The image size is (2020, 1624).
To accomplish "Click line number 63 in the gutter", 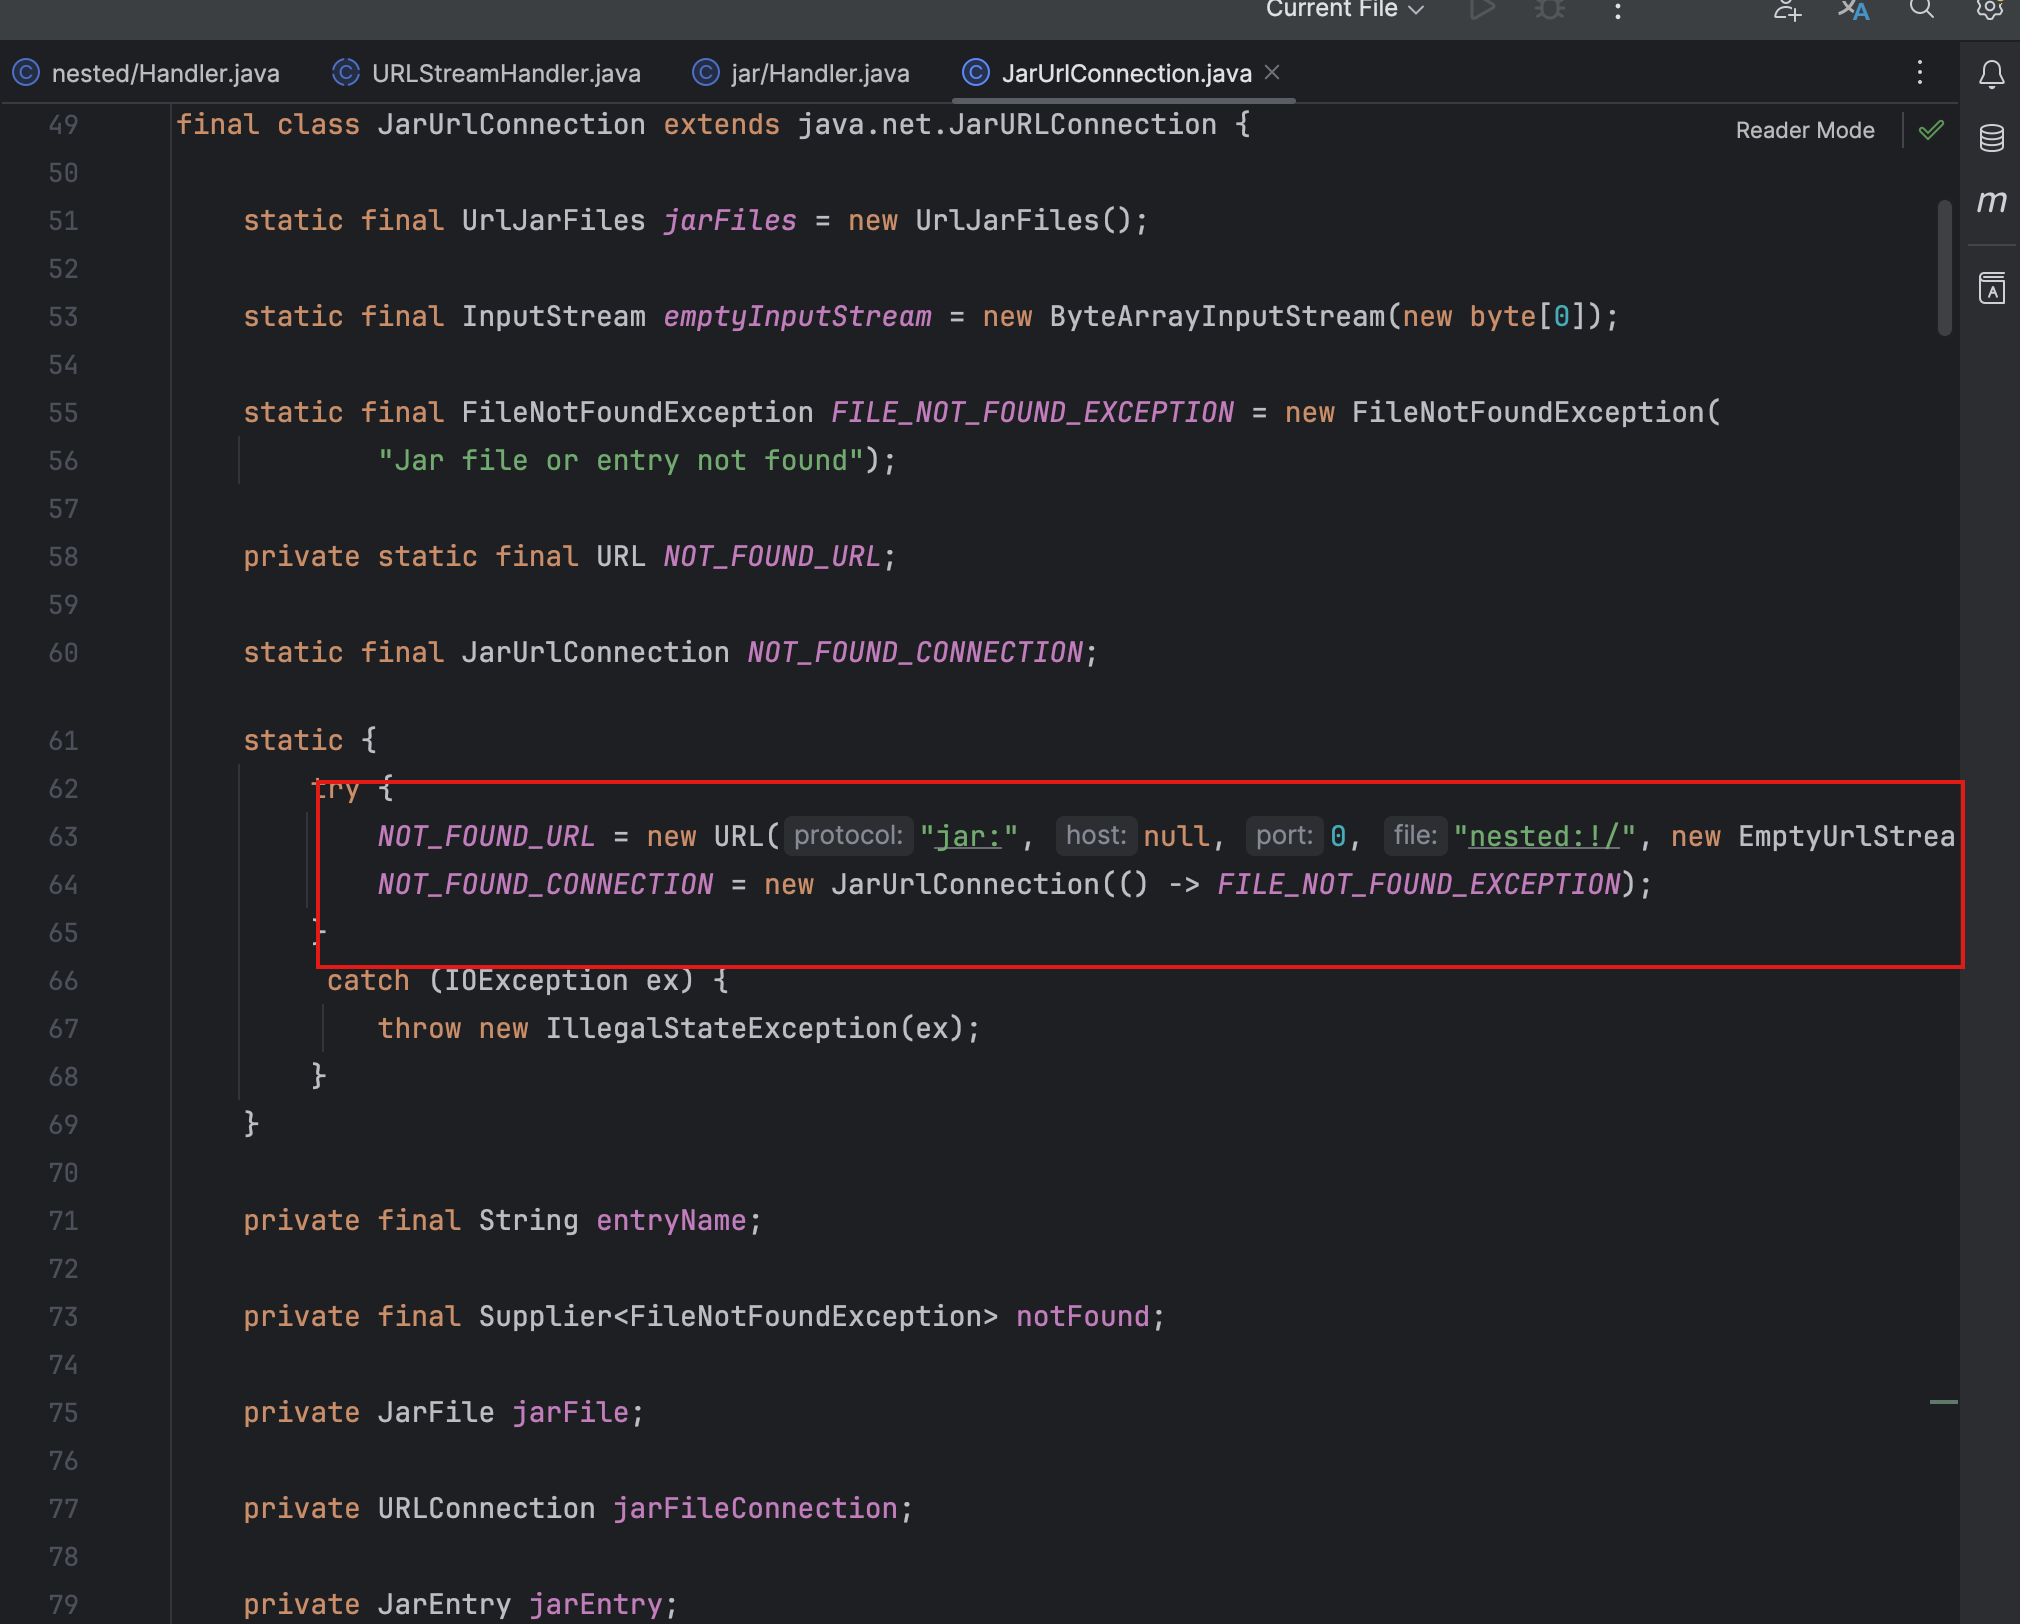I will click(x=62, y=836).
